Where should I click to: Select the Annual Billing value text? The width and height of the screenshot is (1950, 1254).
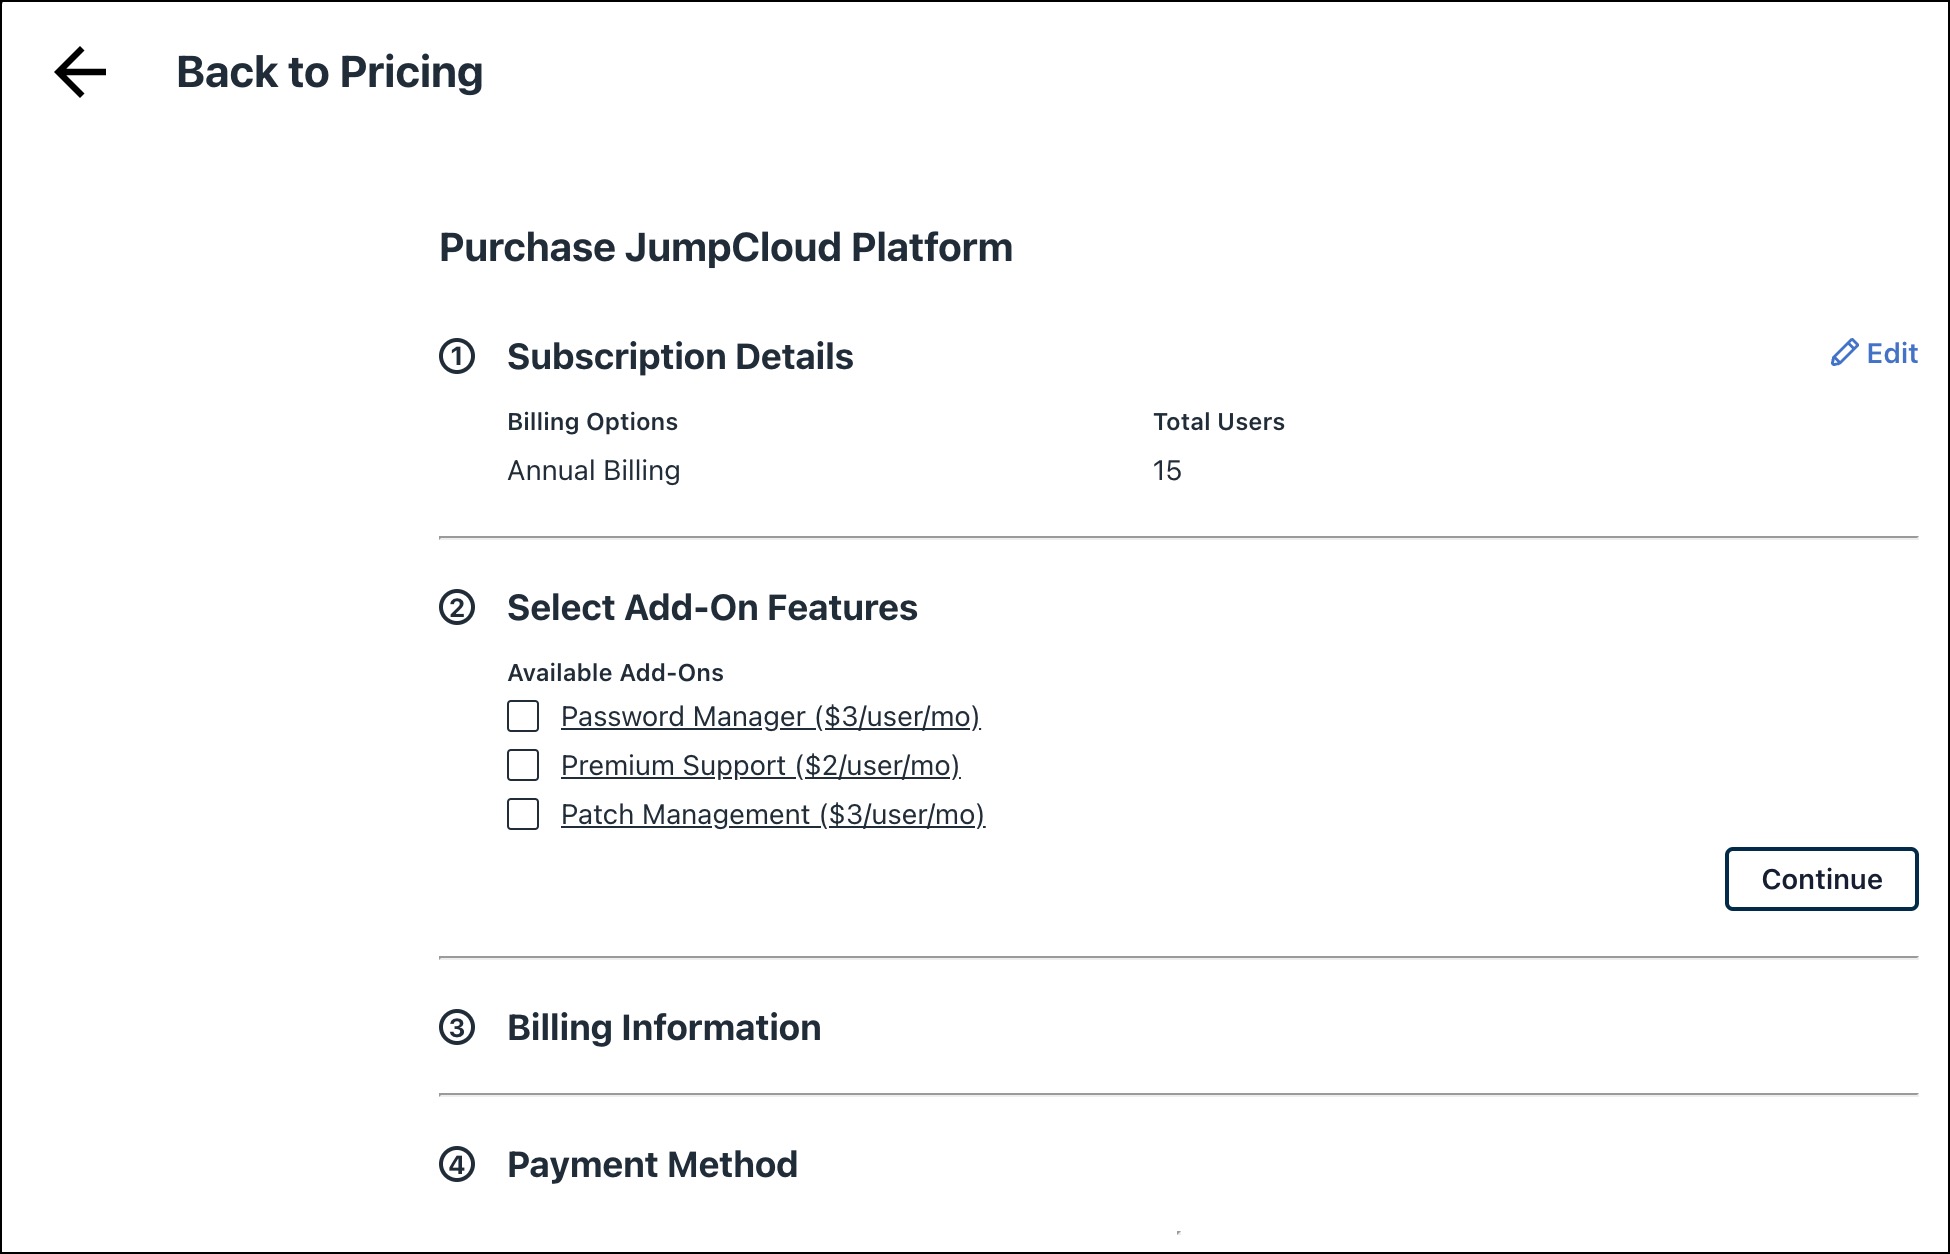coord(594,470)
